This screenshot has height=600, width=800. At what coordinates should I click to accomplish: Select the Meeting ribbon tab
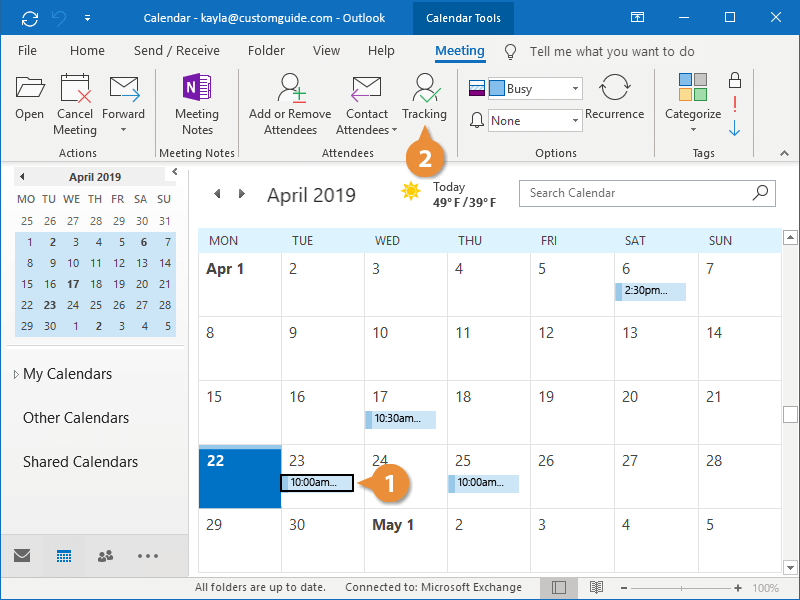tap(460, 51)
